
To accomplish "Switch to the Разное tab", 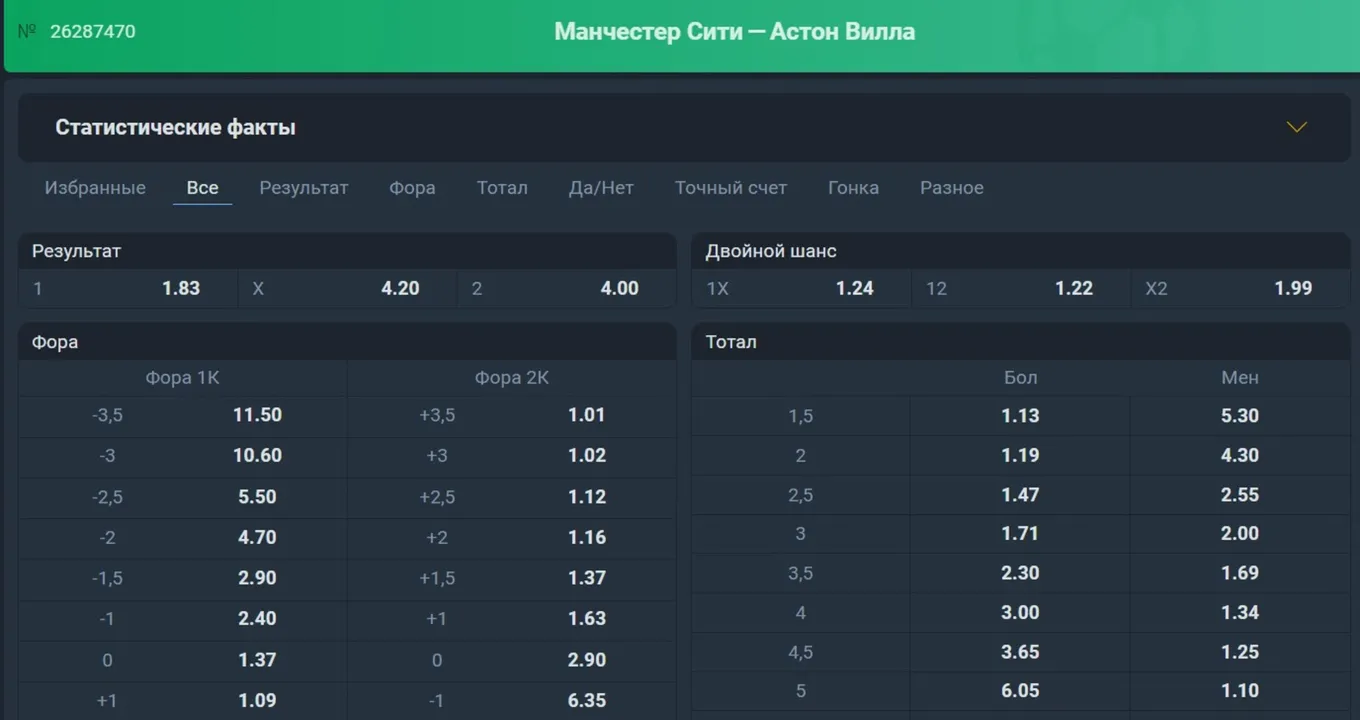I will click(952, 187).
